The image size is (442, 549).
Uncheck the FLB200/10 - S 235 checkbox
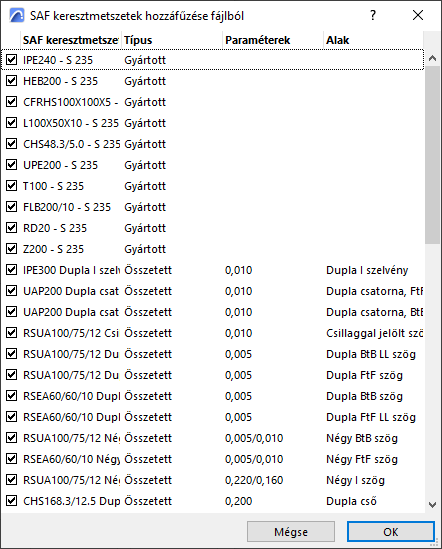point(12,207)
